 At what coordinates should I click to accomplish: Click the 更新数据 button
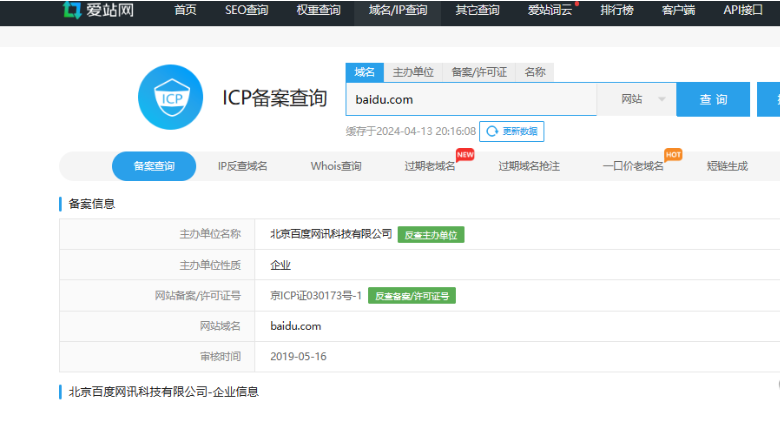point(511,131)
